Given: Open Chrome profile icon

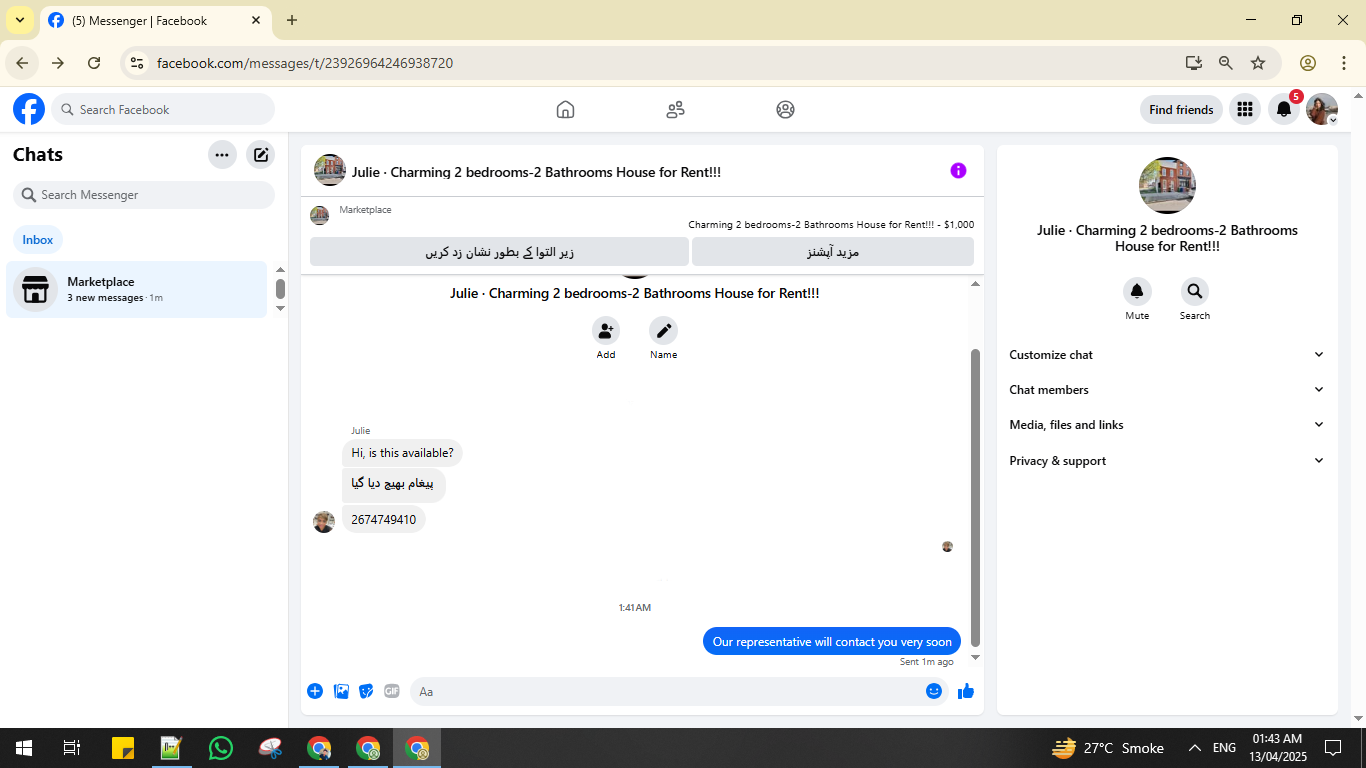Looking at the screenshot, I should [x=1308, y=63].
